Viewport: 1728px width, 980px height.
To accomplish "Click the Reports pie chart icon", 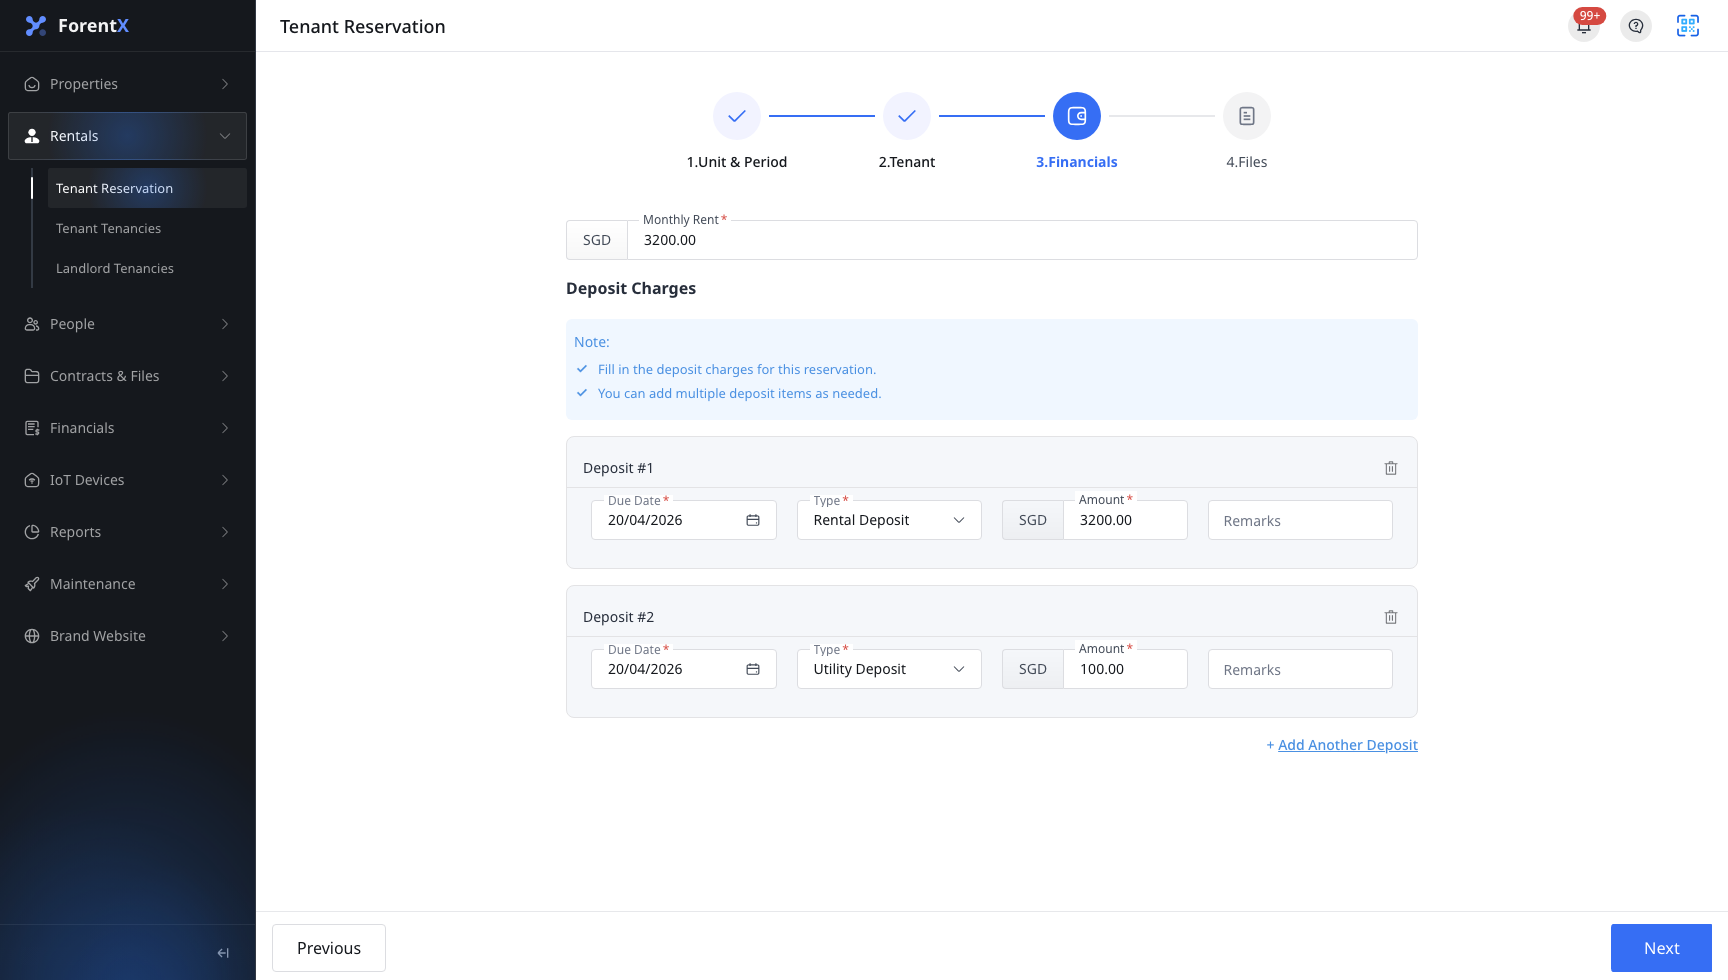I will coord(32,532).
